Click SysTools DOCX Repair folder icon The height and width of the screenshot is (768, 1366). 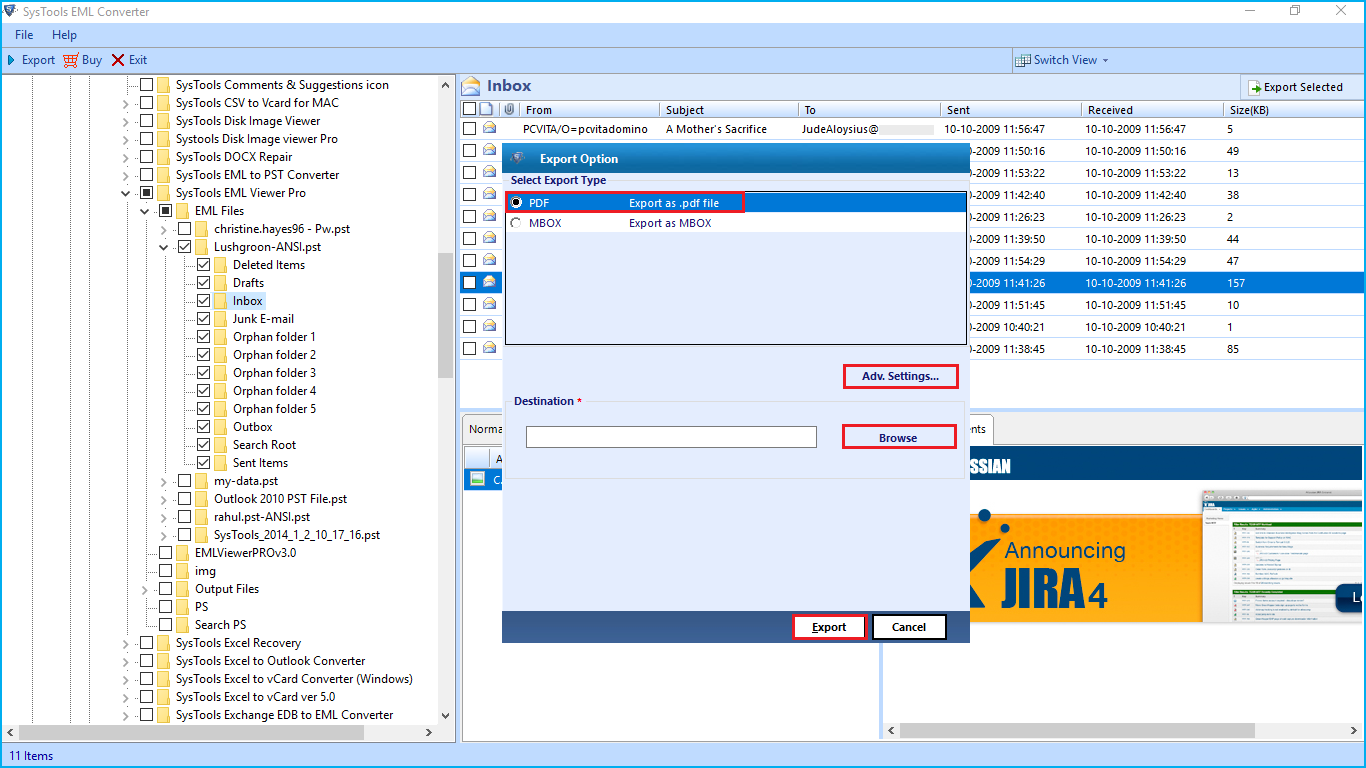(164, 157)
